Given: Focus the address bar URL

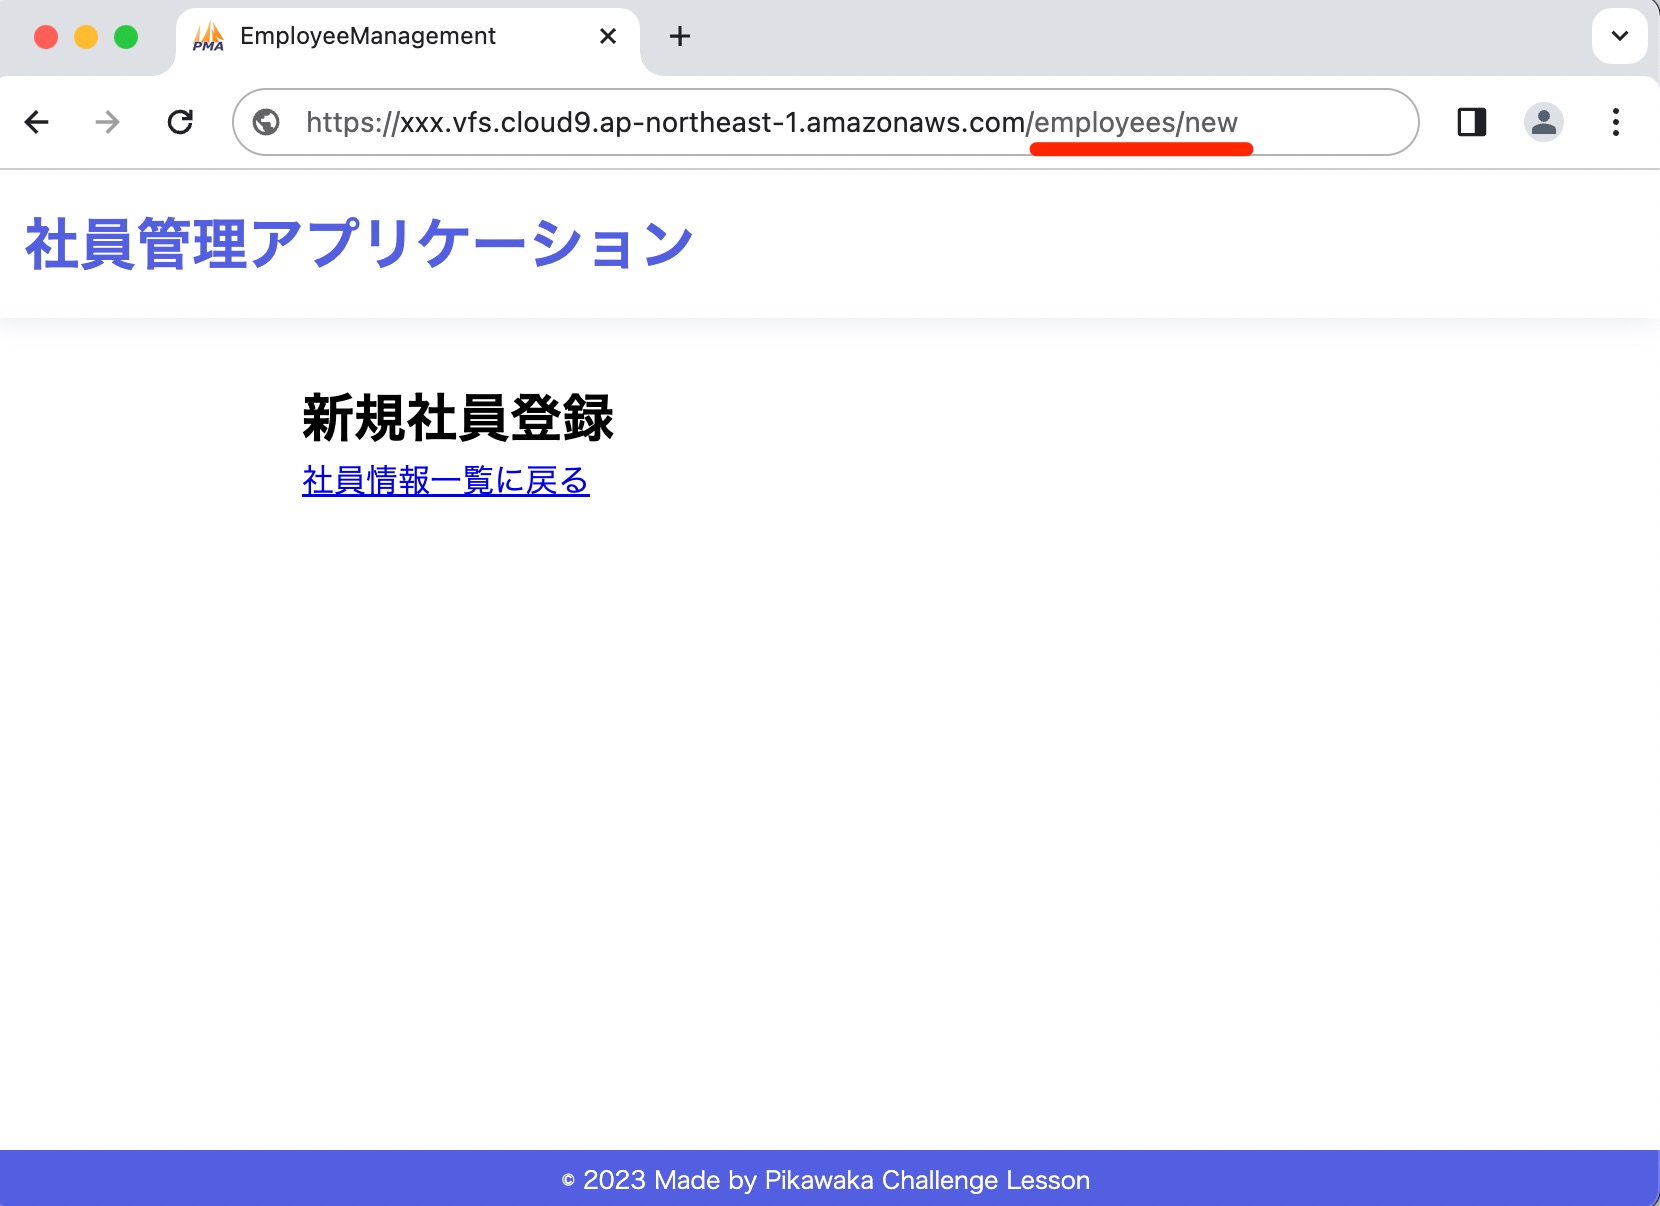Looking at the screenshot, I should [770, 122].
